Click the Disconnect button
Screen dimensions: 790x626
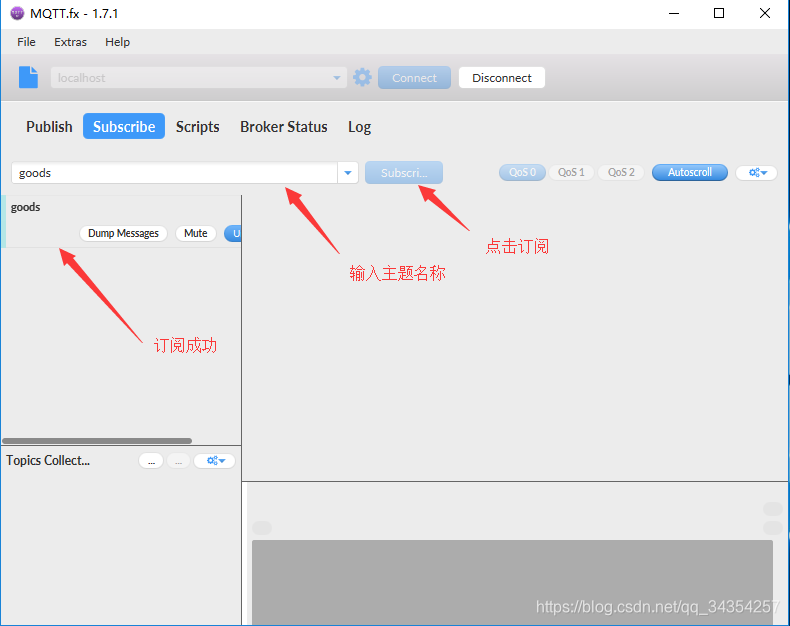pyautogui.click(x=502, y=78)
